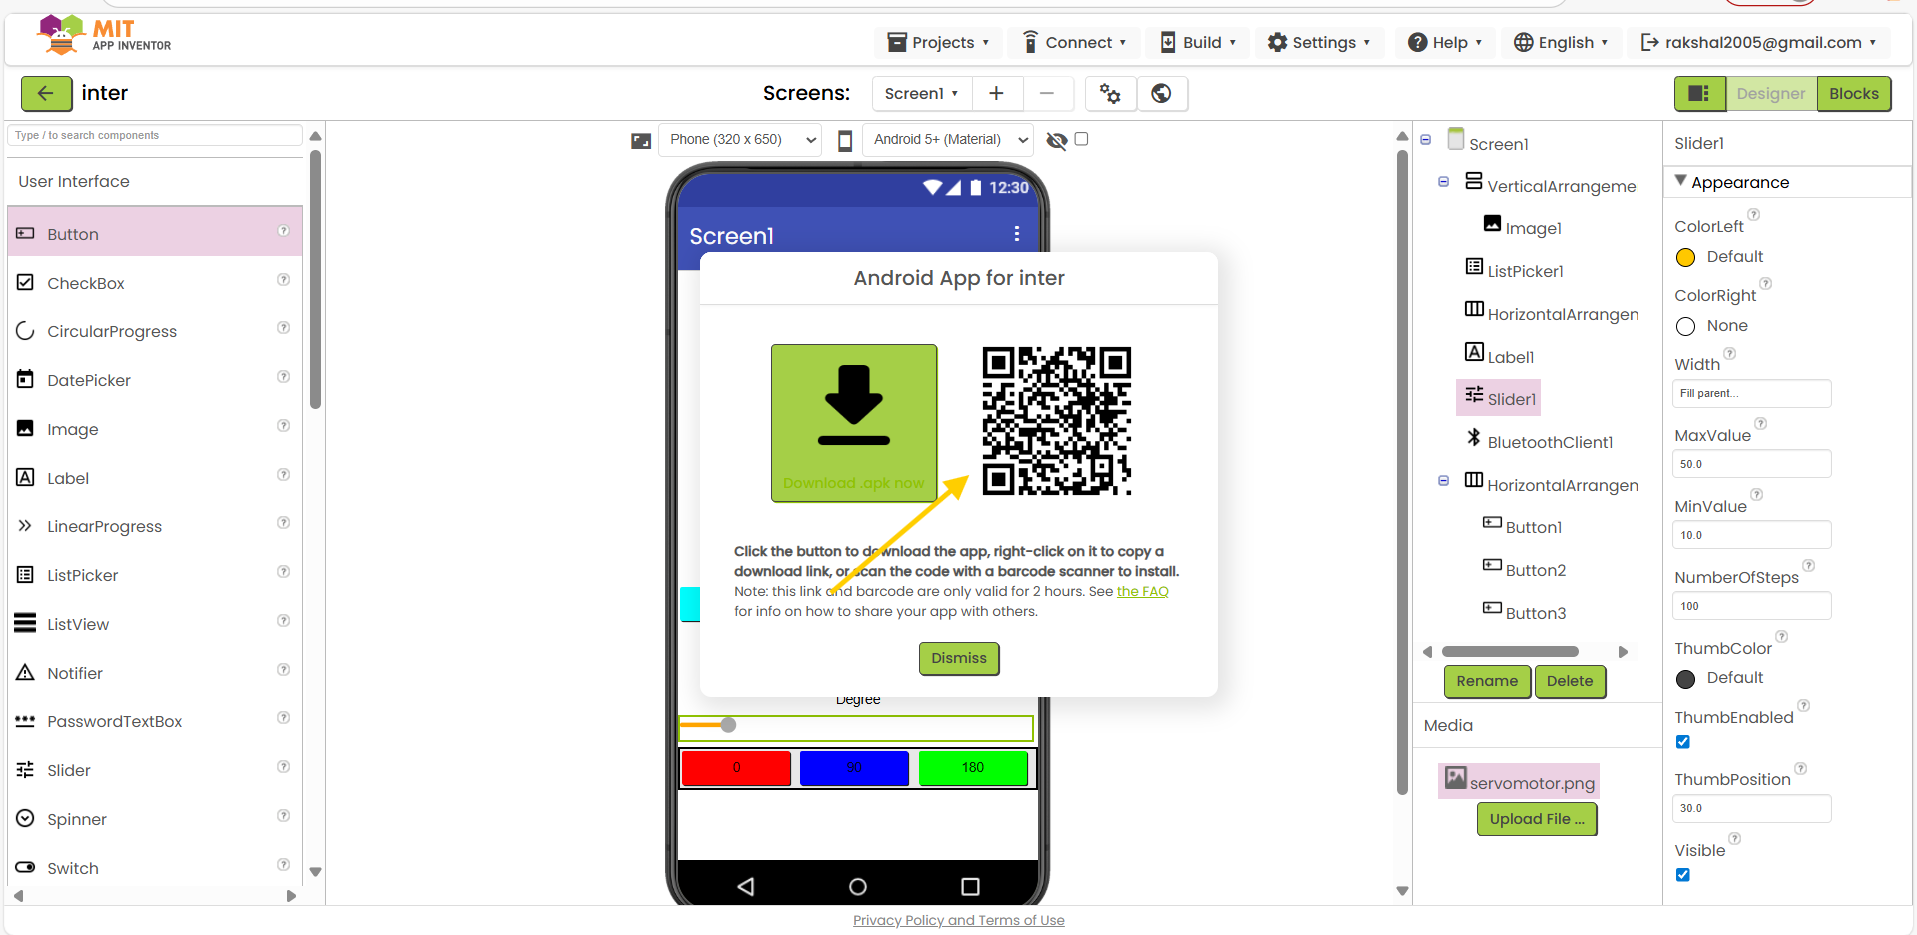Click the Width Fill parent field

1751,393
